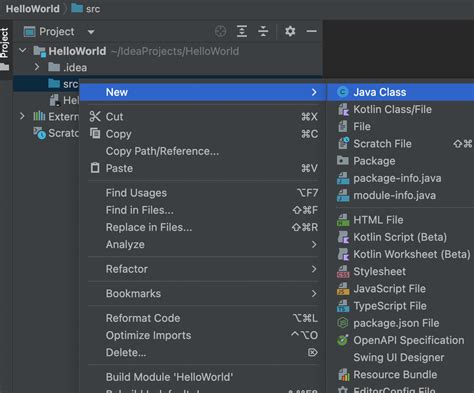Choose Cut from the context menu
474x393 pixels.
(x=203, y=117)
